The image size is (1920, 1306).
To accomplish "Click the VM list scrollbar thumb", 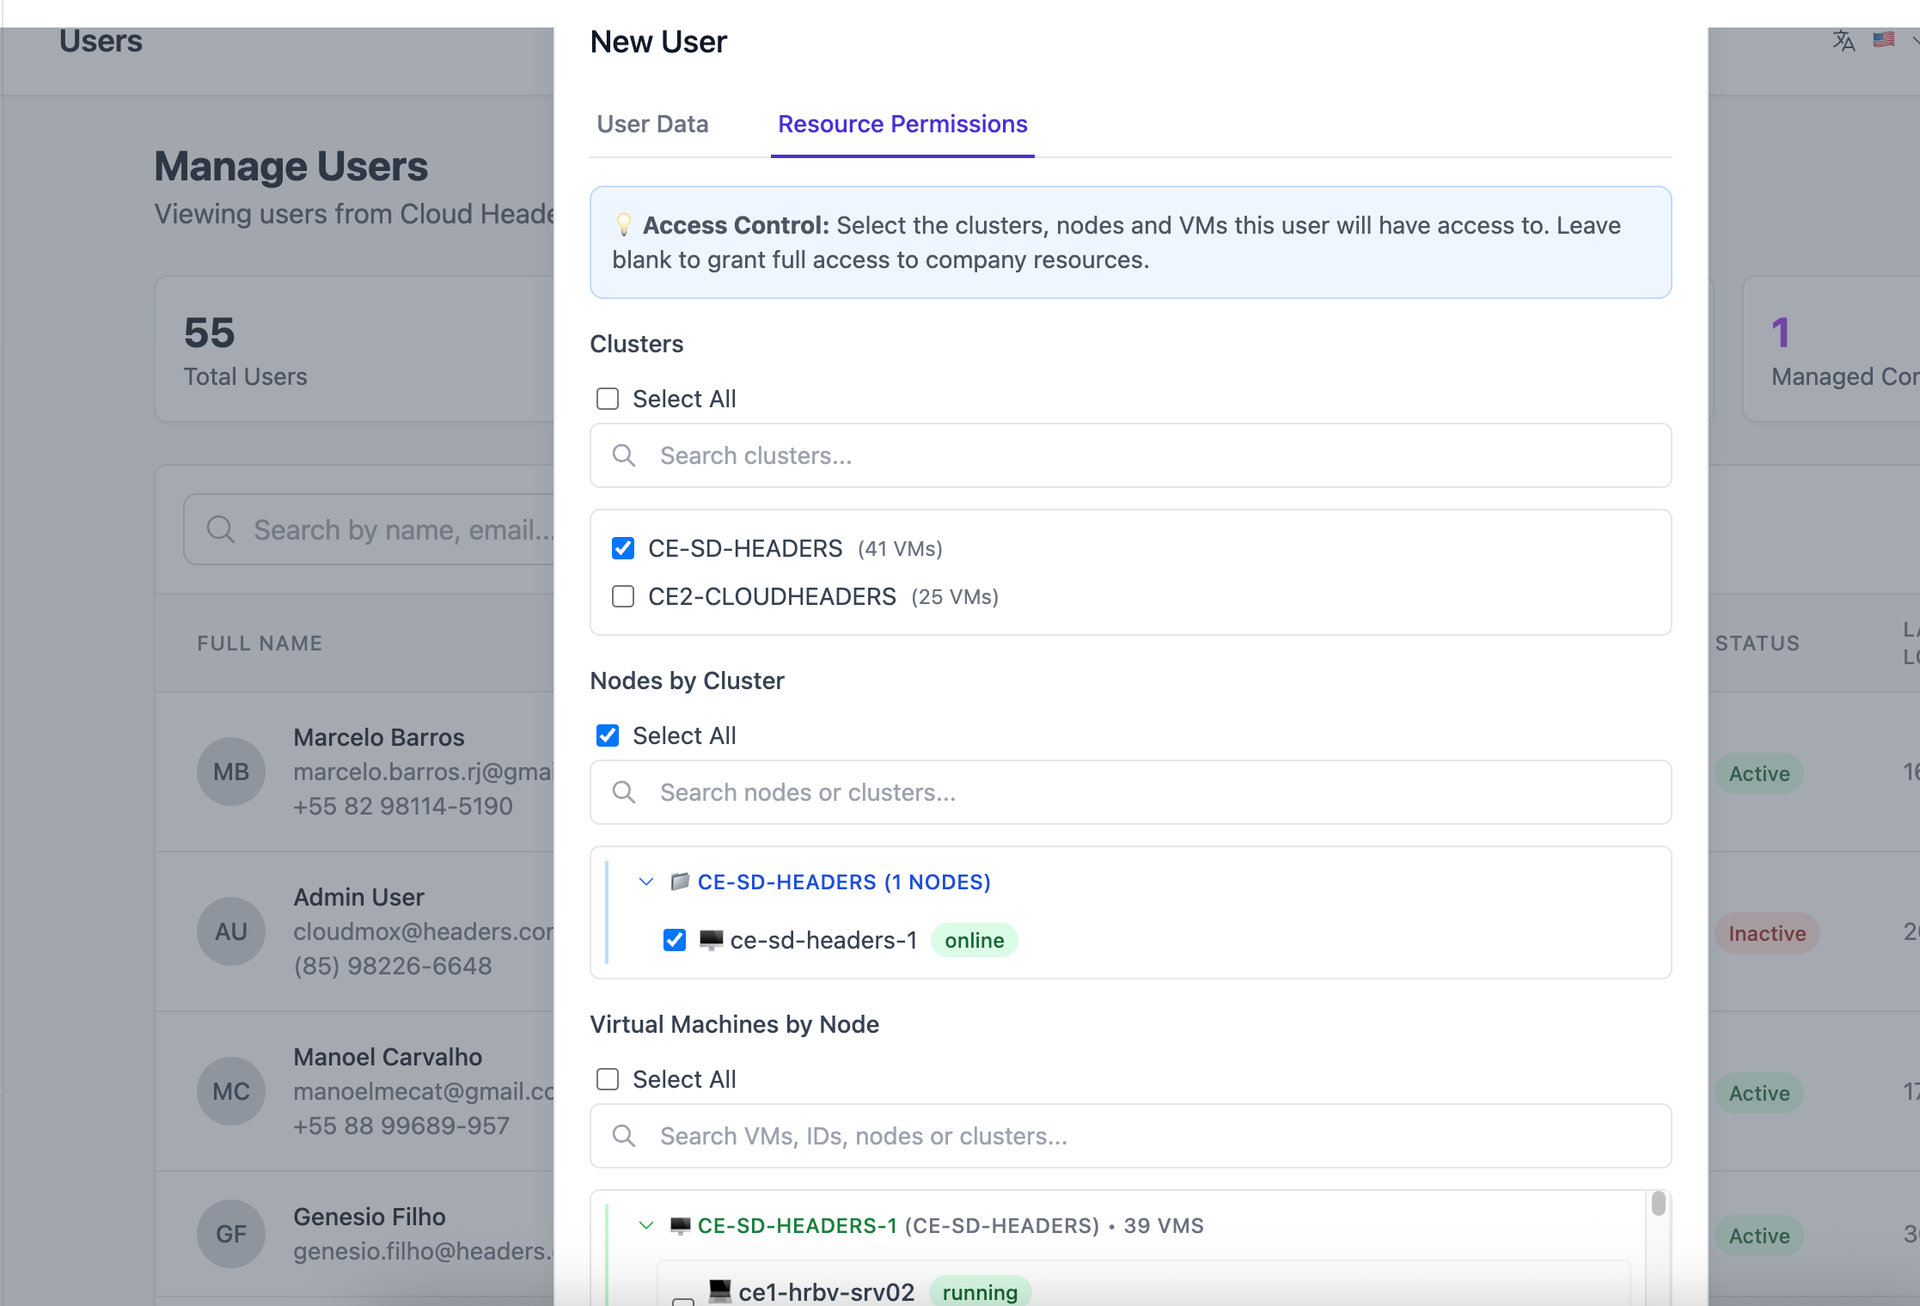I will coord(1658,1203).
